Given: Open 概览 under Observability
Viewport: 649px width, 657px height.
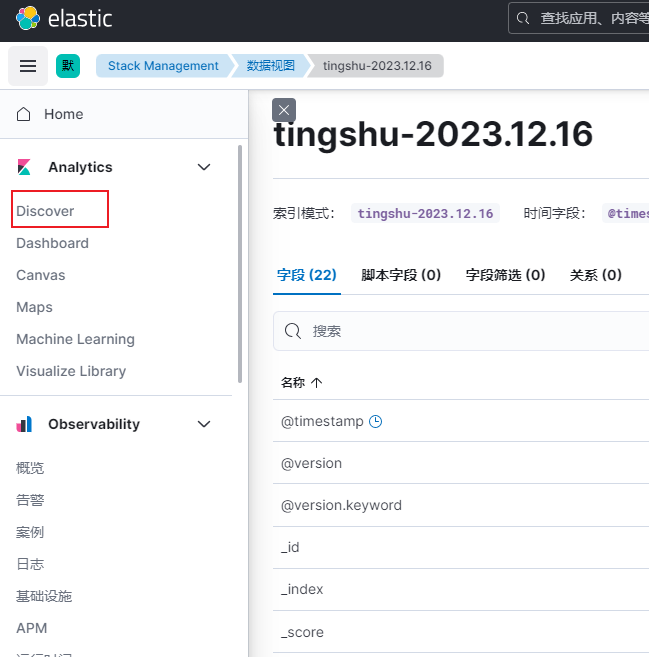Looking at the screenshot, I should pyautogui.click(x=30, y=468).
